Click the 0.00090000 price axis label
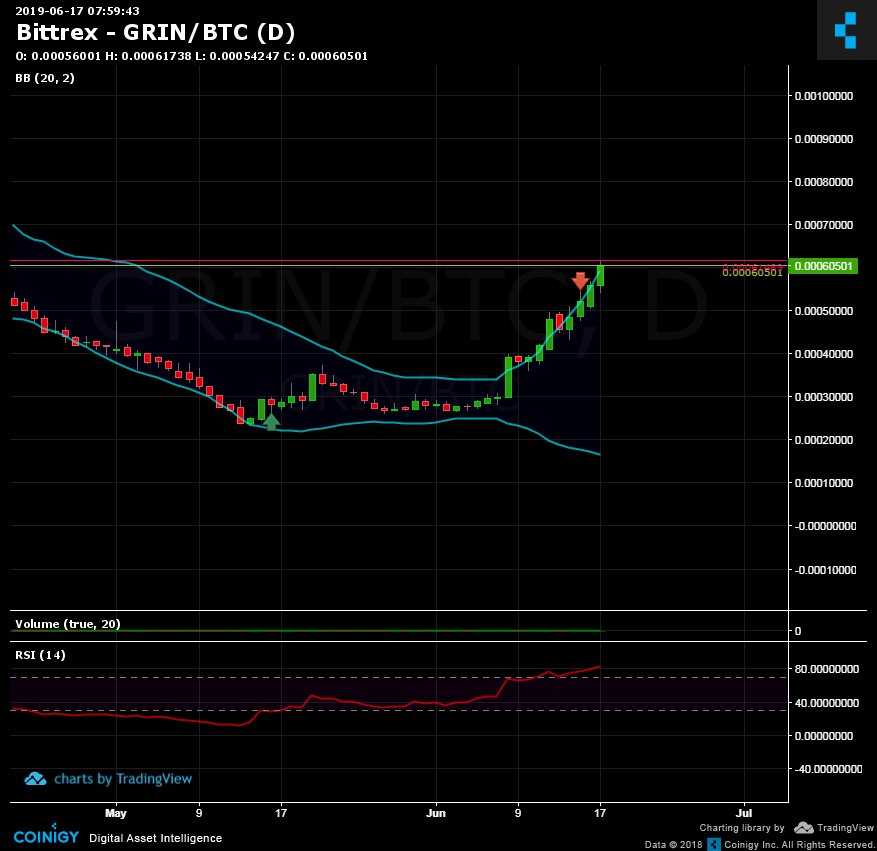This screenshot has width=877, height=851. 824,139
